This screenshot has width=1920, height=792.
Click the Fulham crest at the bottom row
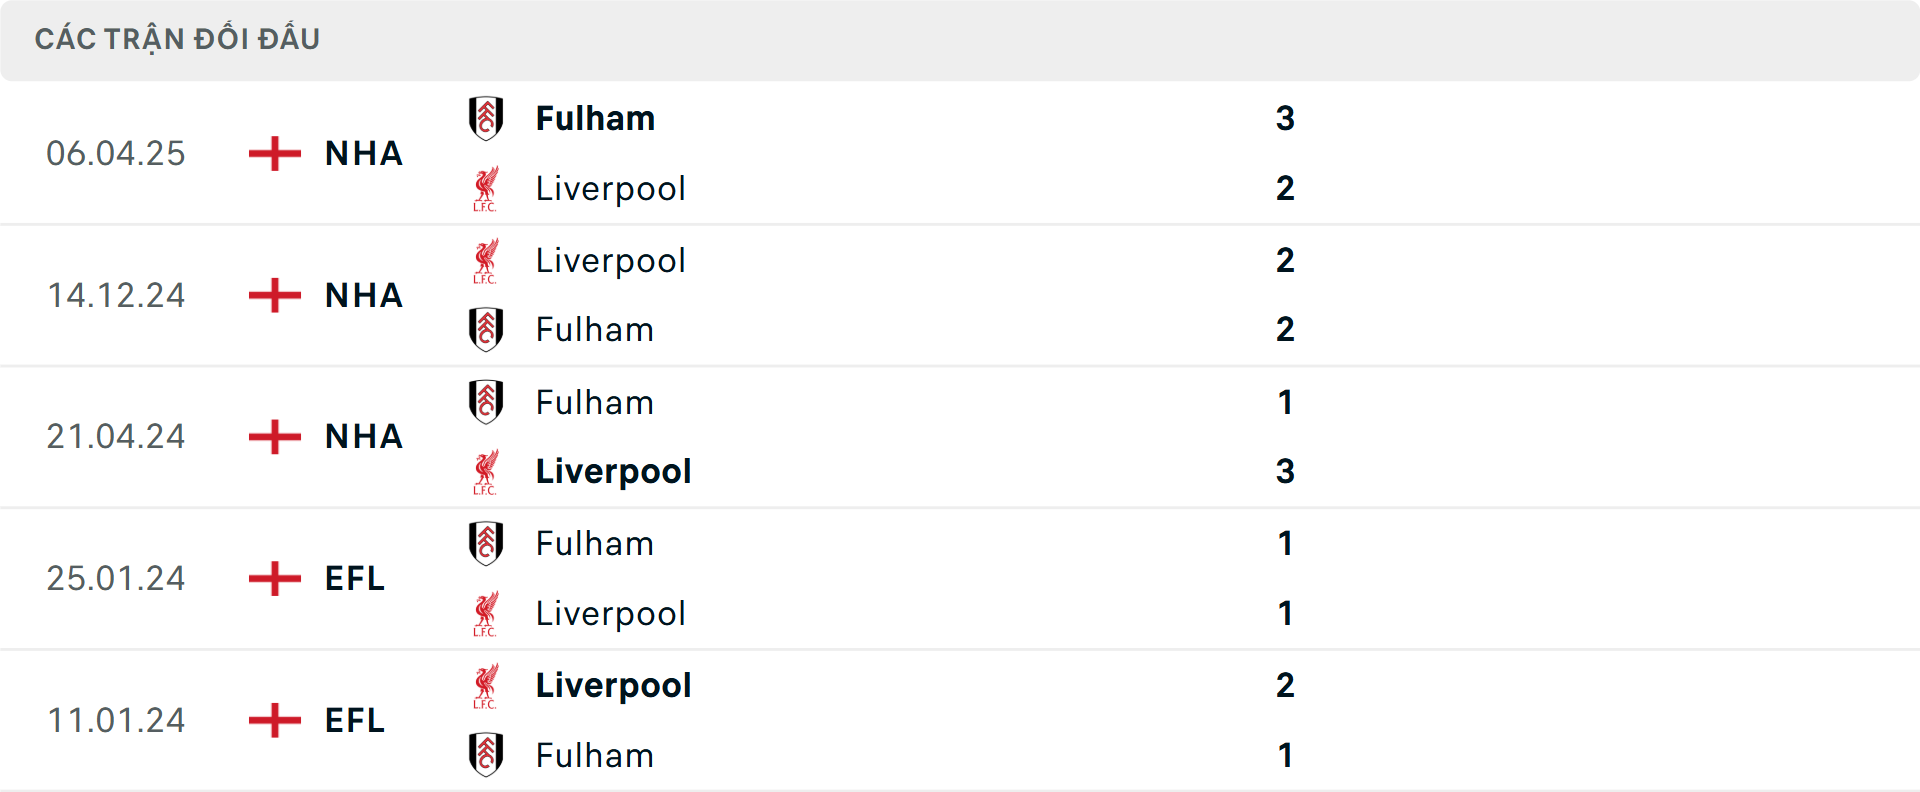tap(487, 755)
